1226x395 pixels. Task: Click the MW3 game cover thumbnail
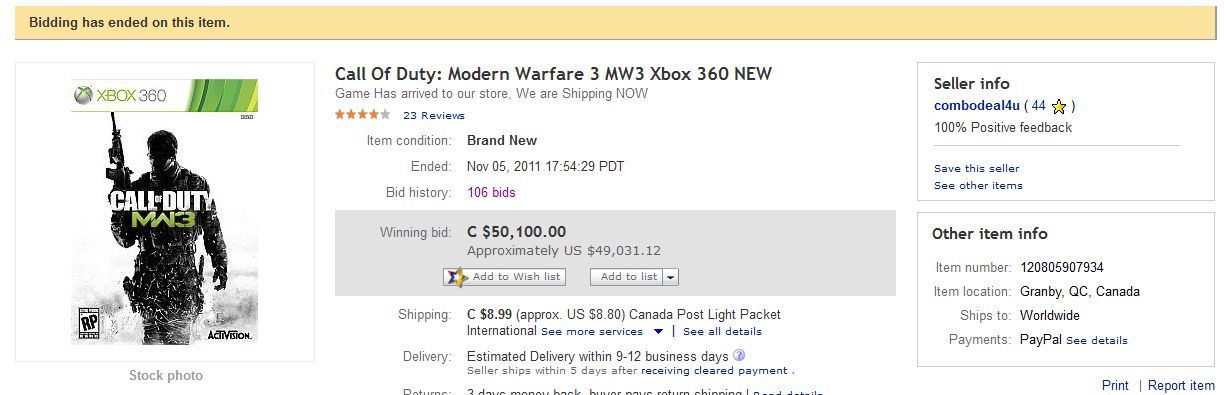coord(165,212)
